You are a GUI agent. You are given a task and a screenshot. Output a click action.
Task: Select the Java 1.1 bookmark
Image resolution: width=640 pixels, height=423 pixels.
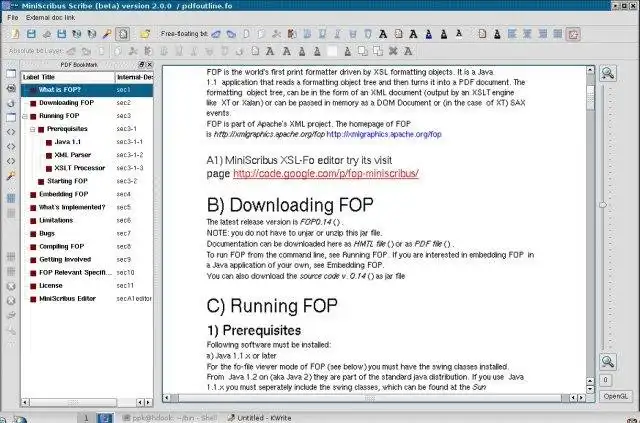tap(68, 142)
